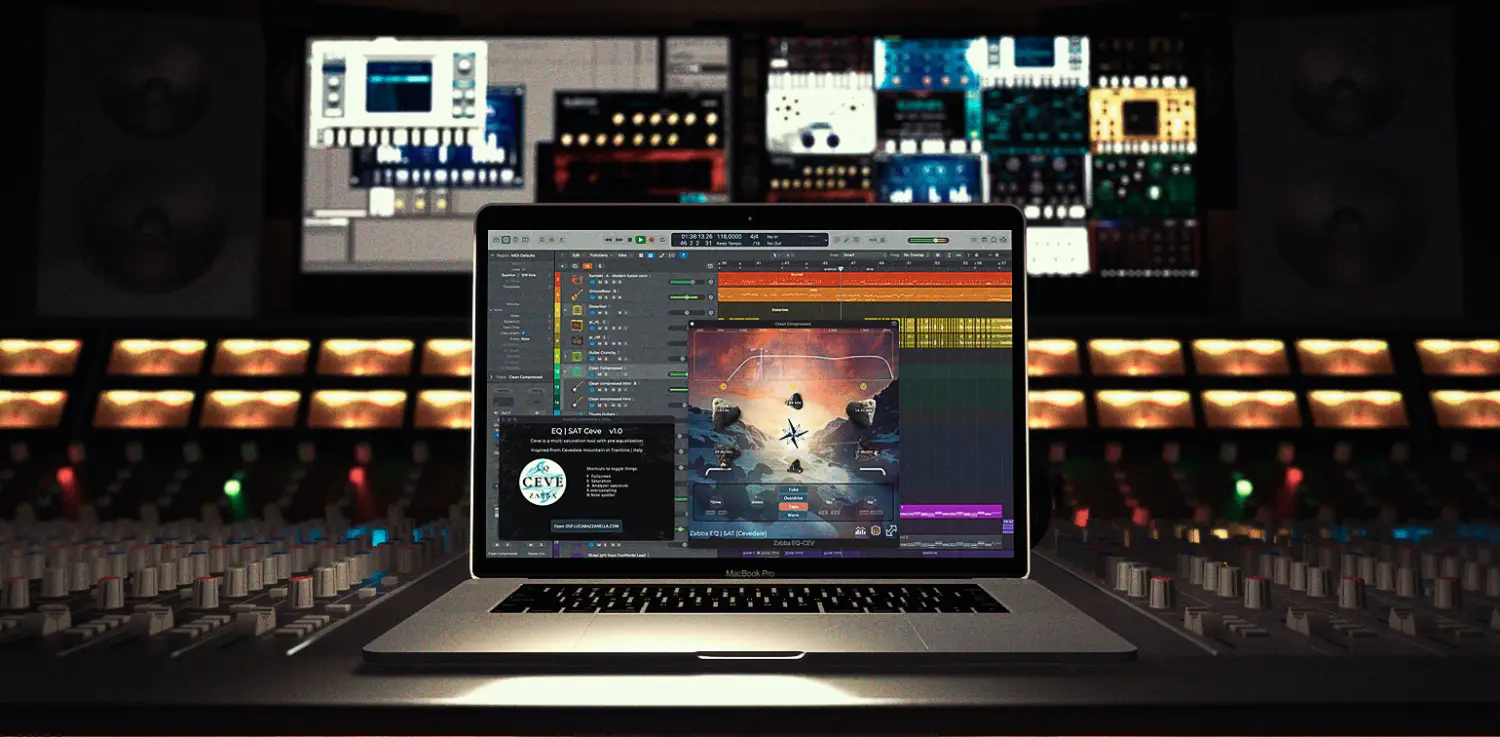The image size is (1500, 737).
Task: Click the fullscreen arrows icon in Zabba plugin
Action: 890,531
